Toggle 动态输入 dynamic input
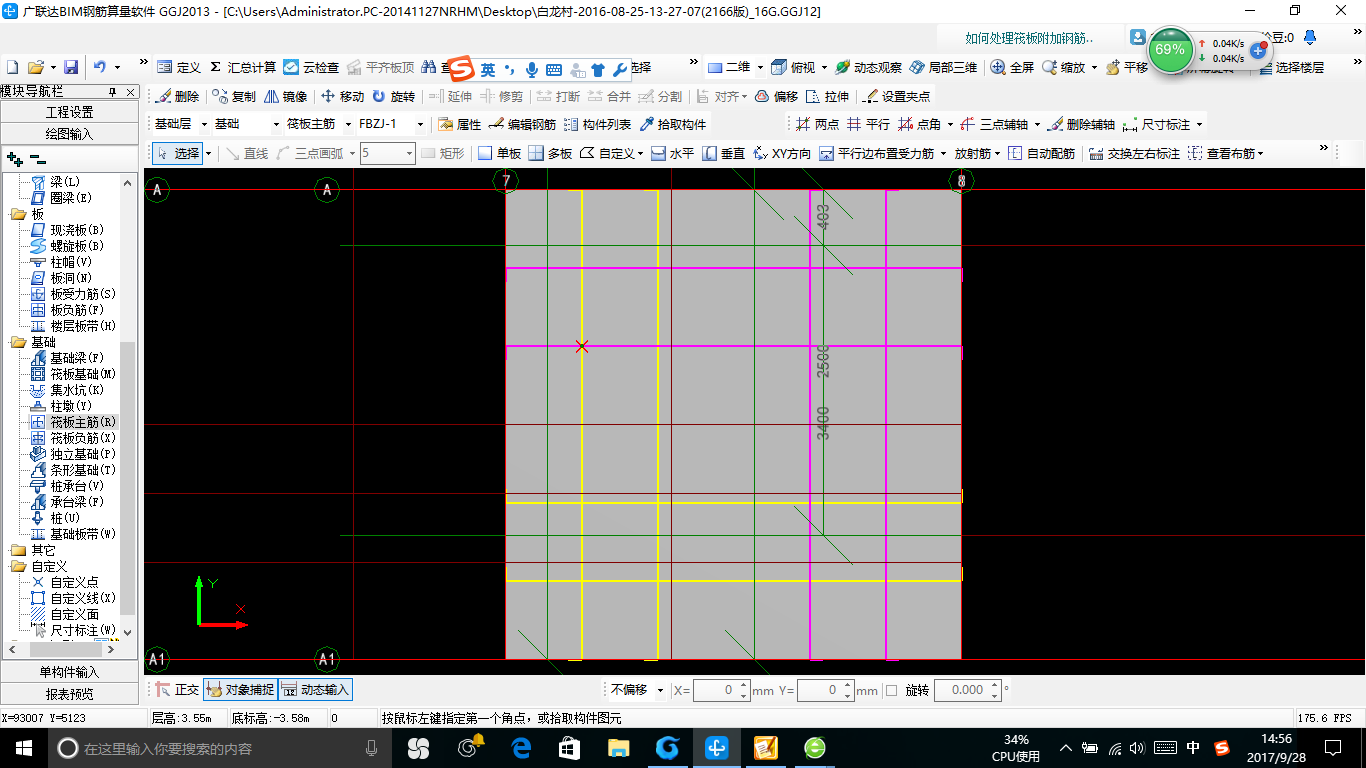Image resolution: width=1366 pixels, height=768 pixels. (315, 689)
